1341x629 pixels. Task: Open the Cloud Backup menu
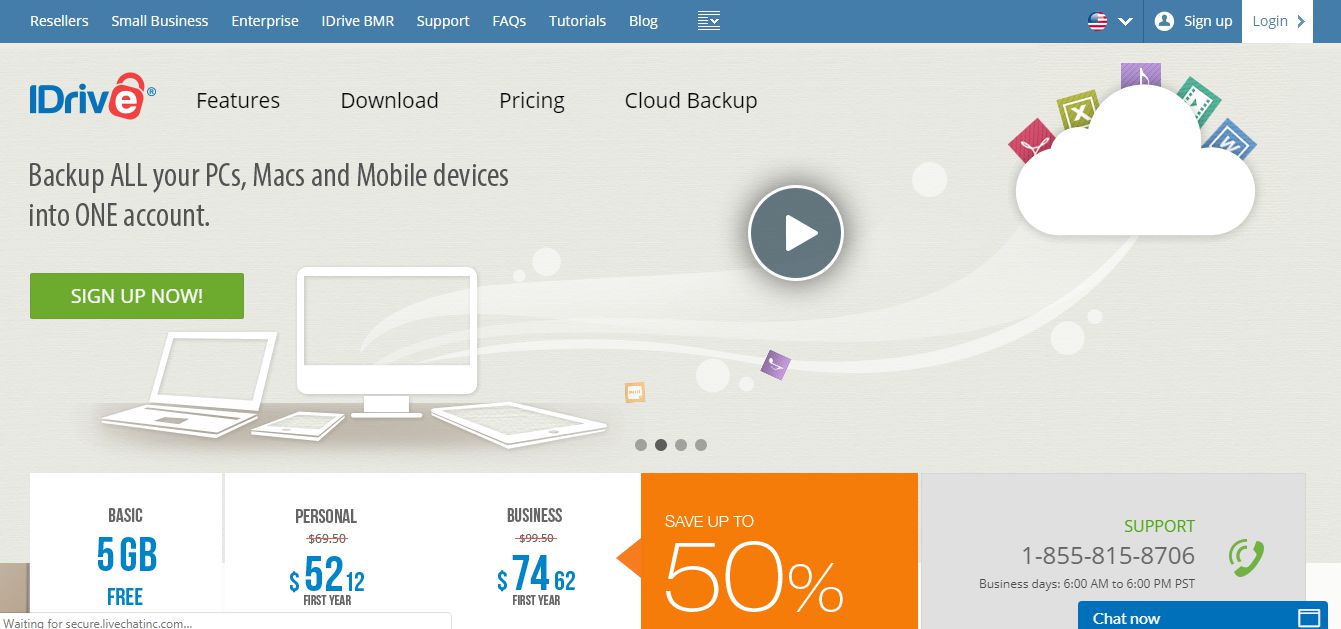click(x=691, y=100)
